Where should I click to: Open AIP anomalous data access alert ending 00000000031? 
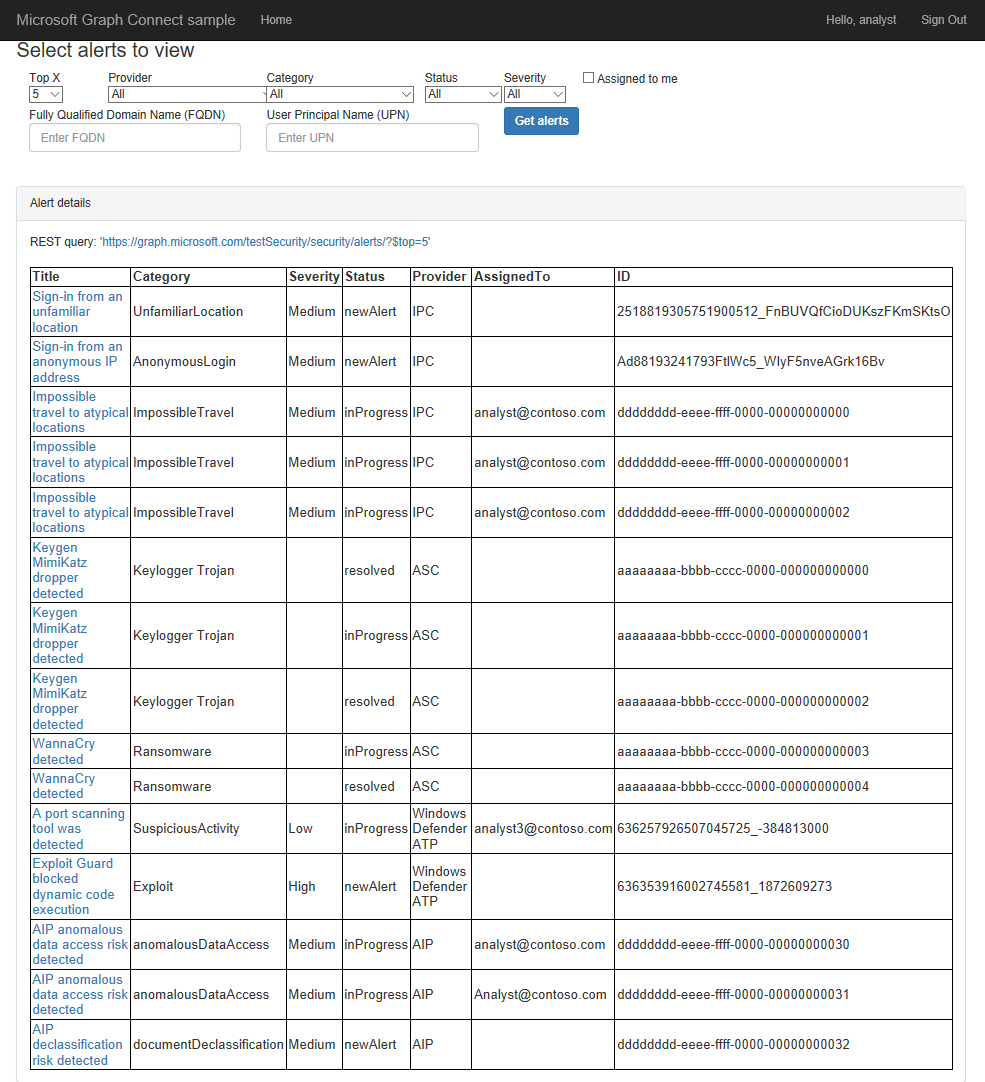[80, 994]
